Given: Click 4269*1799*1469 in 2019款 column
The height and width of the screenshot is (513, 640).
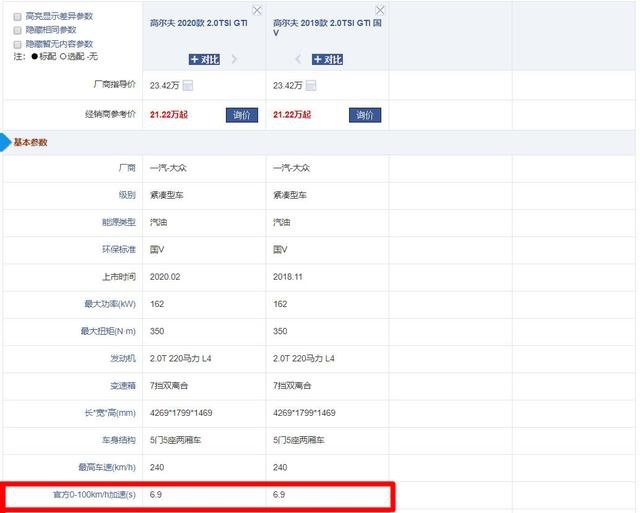Looking at the screenshot, I should [304, 413].
